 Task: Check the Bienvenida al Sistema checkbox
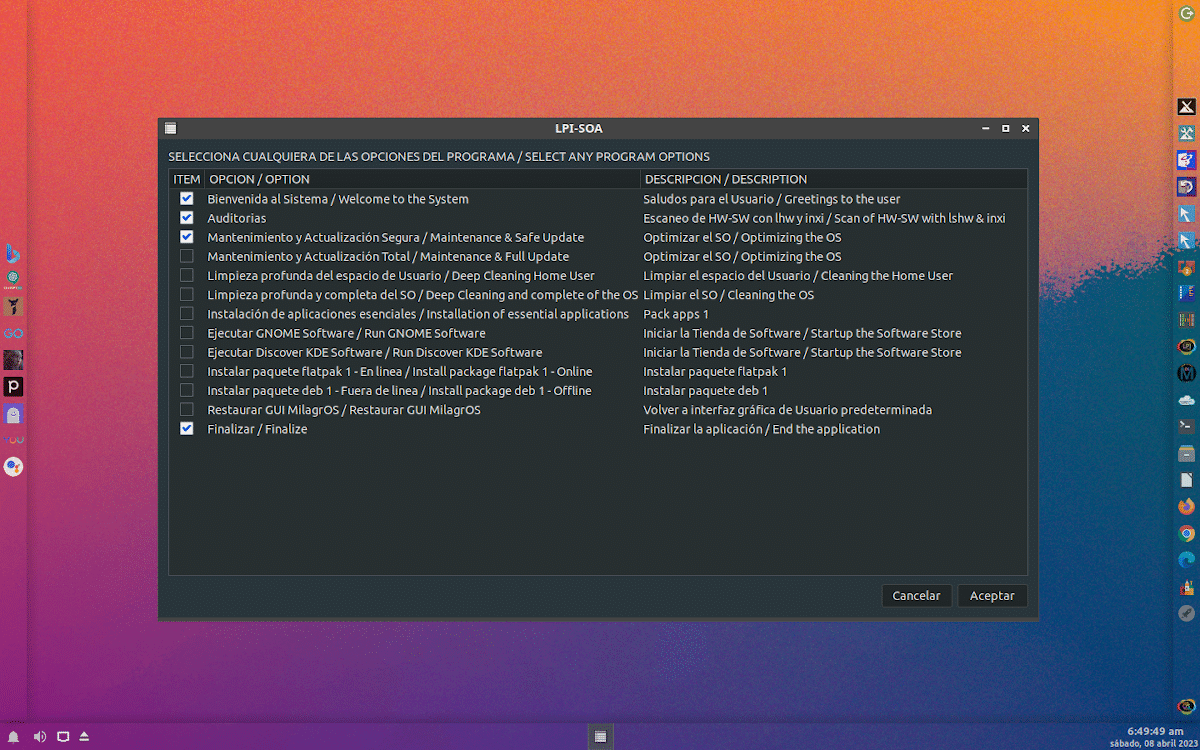click(x=187, y=199)
